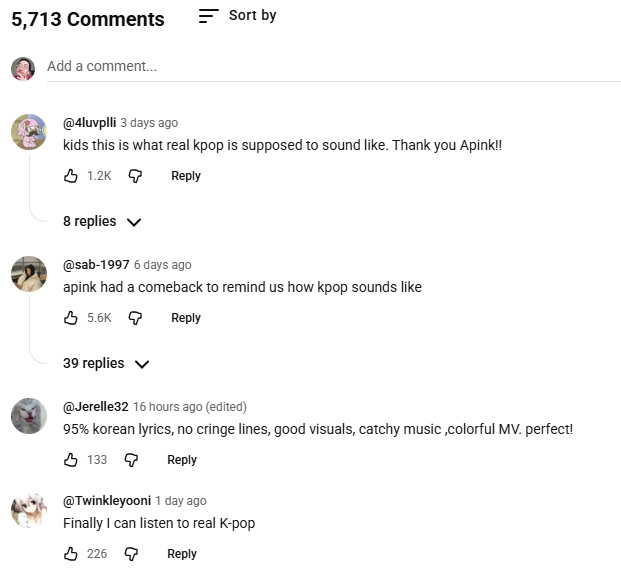Image resolution: width=621 pixels, height=578 pixels.
Task: Reply to the @sab-1997 comment
Action: 186,318
